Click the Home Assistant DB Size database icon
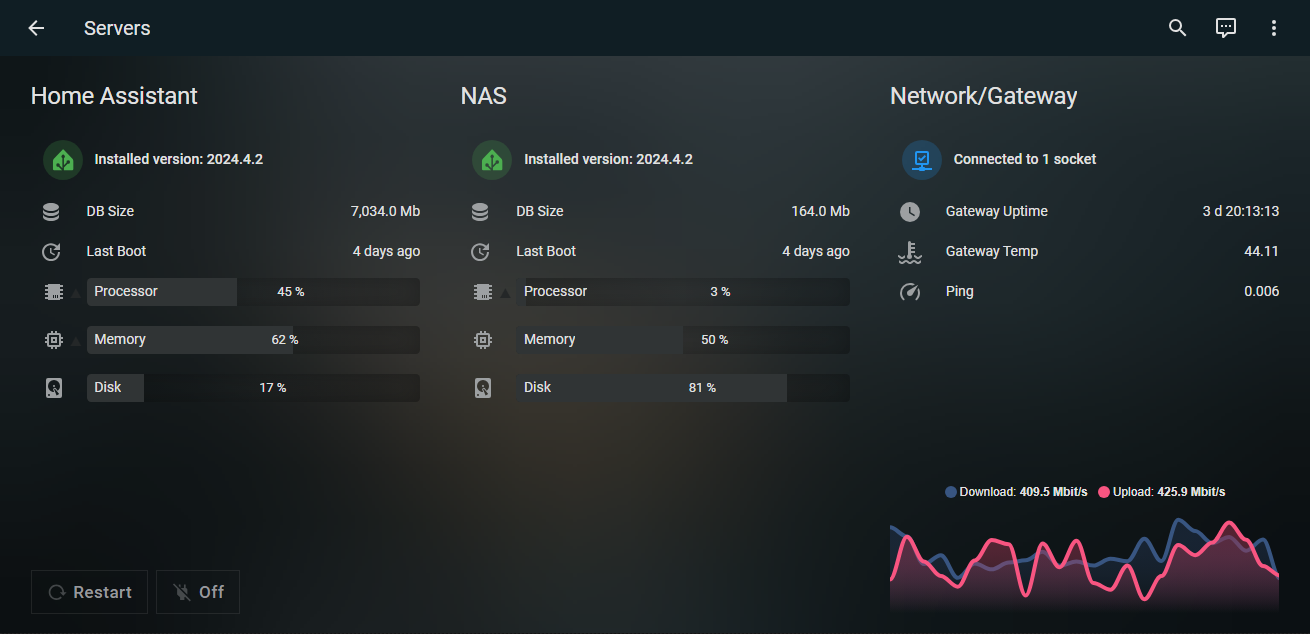The image size is (1310, 634). pyautogui.click(x=51, y=212)
